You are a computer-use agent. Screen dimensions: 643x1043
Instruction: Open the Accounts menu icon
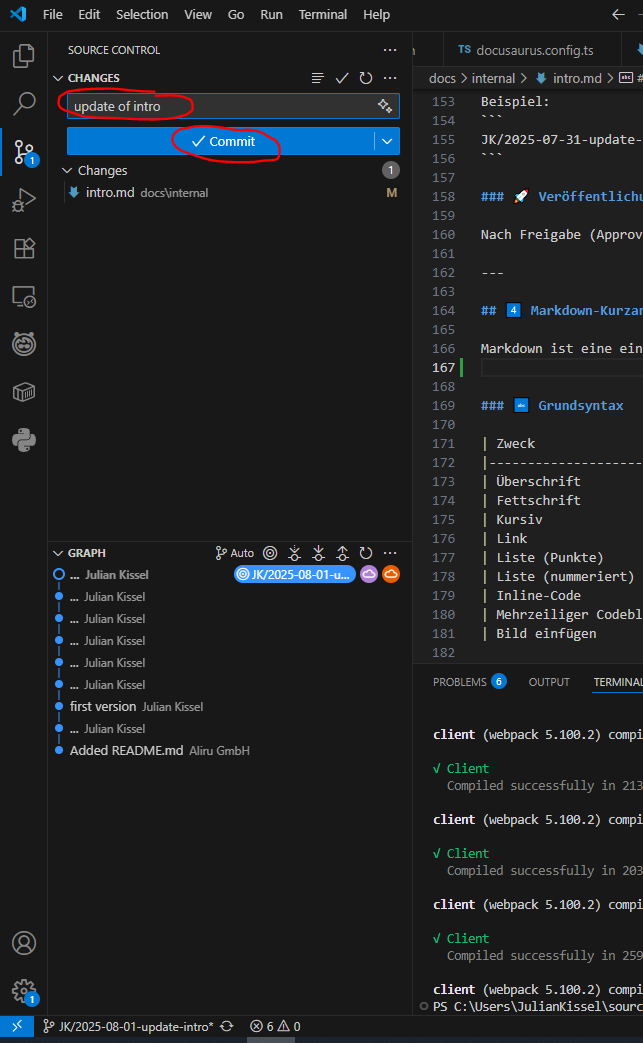[x=24, y=943]
